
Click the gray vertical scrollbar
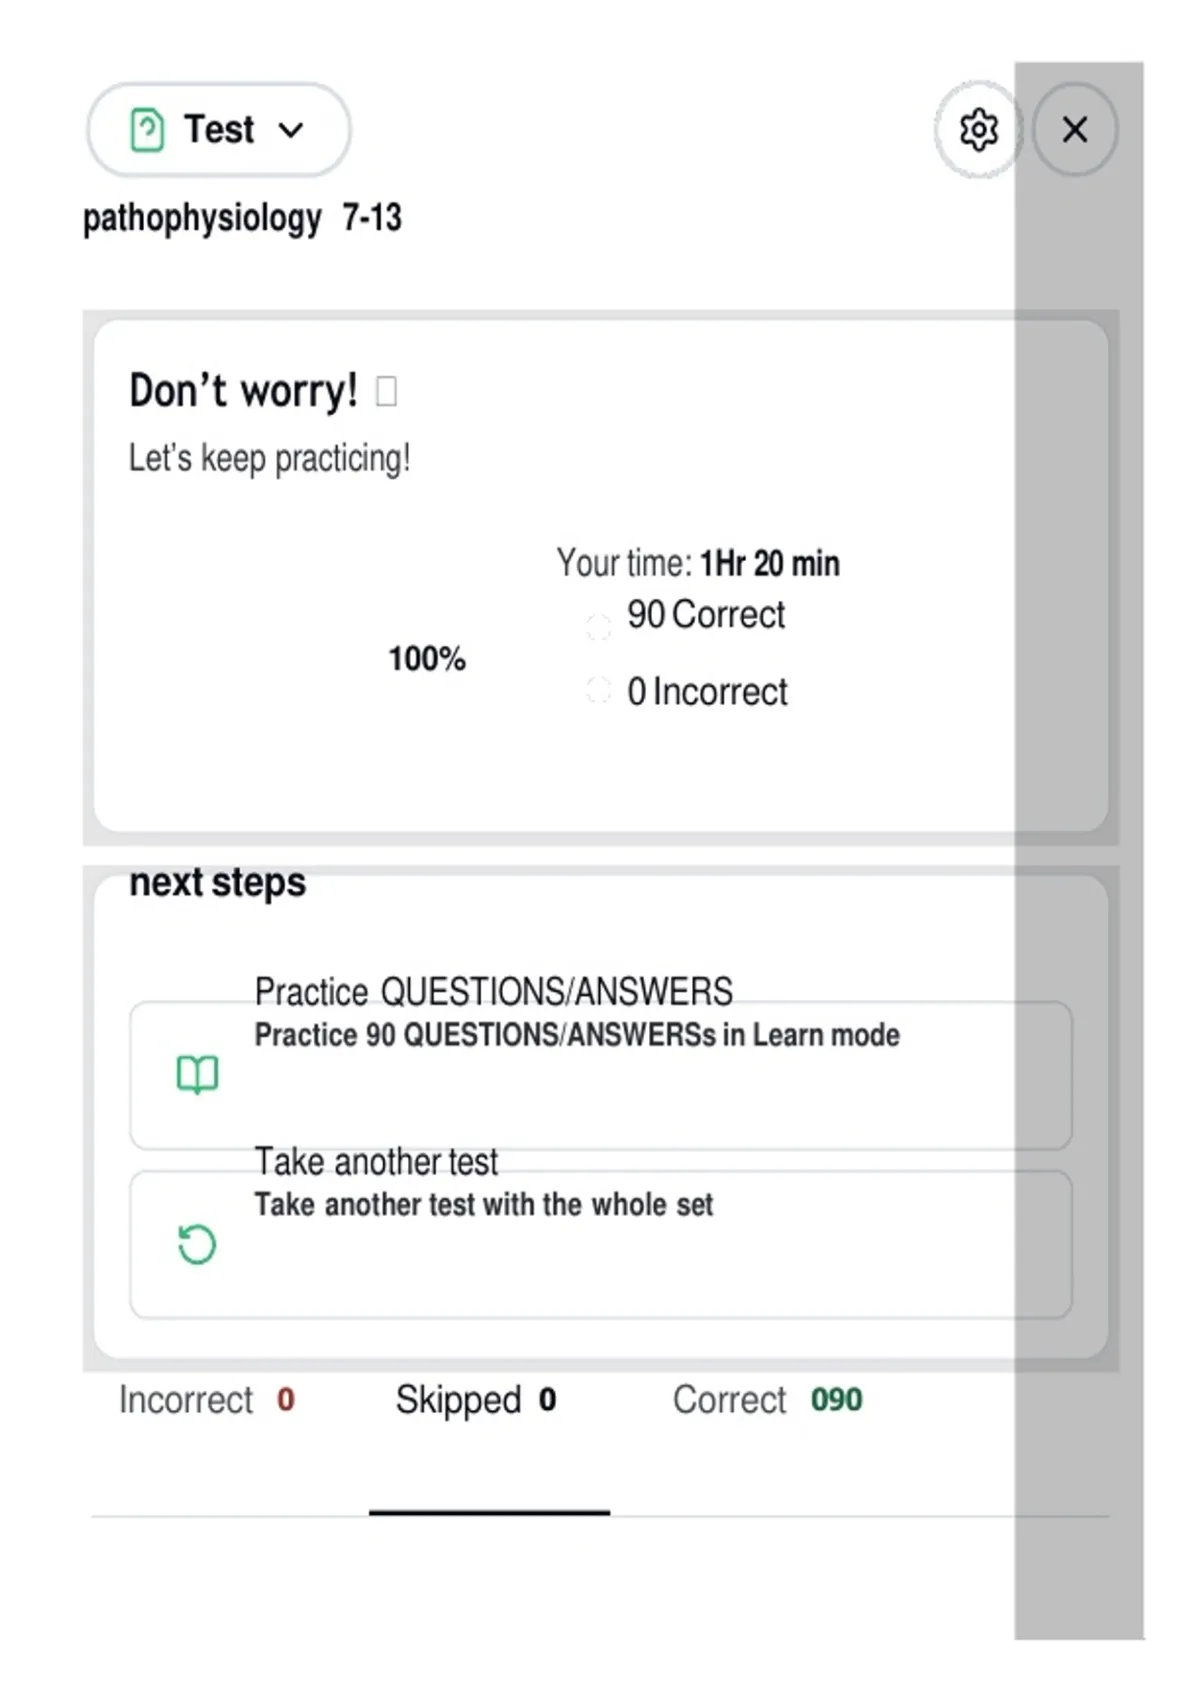click(1079, 850)
